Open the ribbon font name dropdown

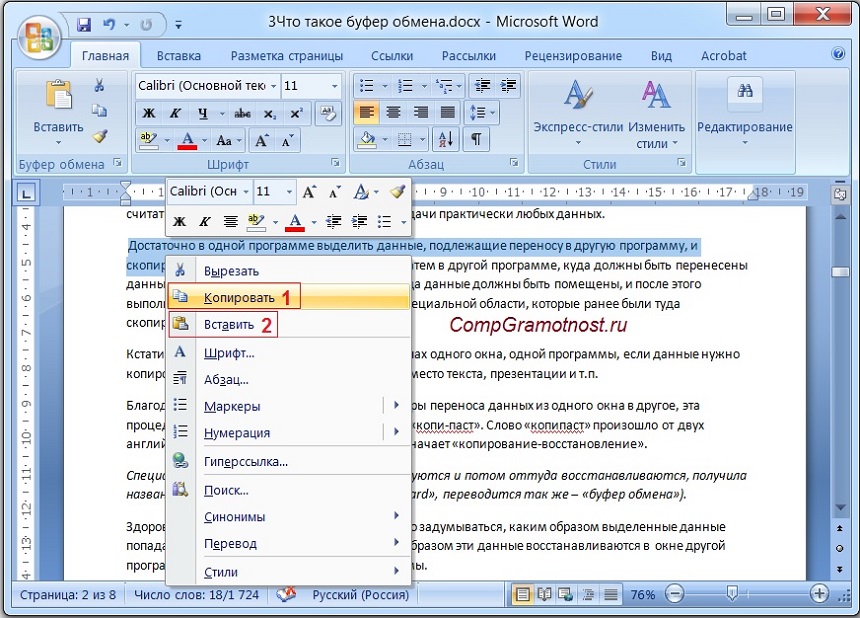click(x=273, y=86)
